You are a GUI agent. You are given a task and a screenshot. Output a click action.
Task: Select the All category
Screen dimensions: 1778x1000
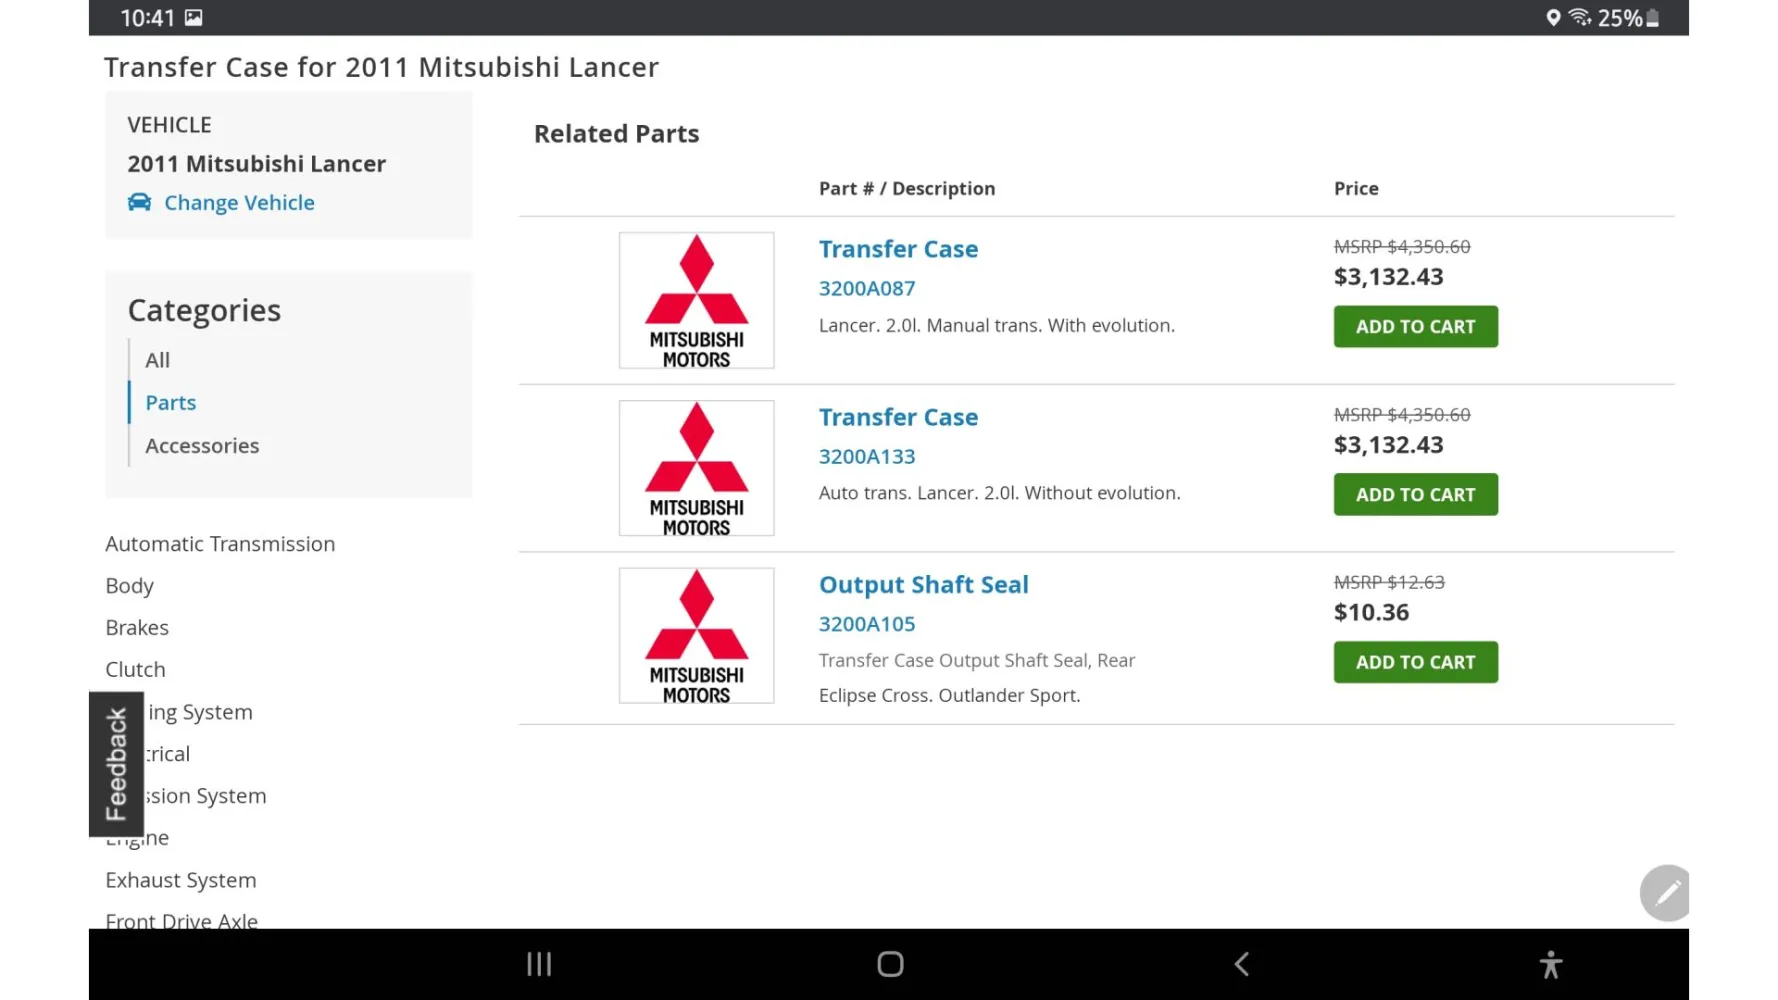[158, 360]
